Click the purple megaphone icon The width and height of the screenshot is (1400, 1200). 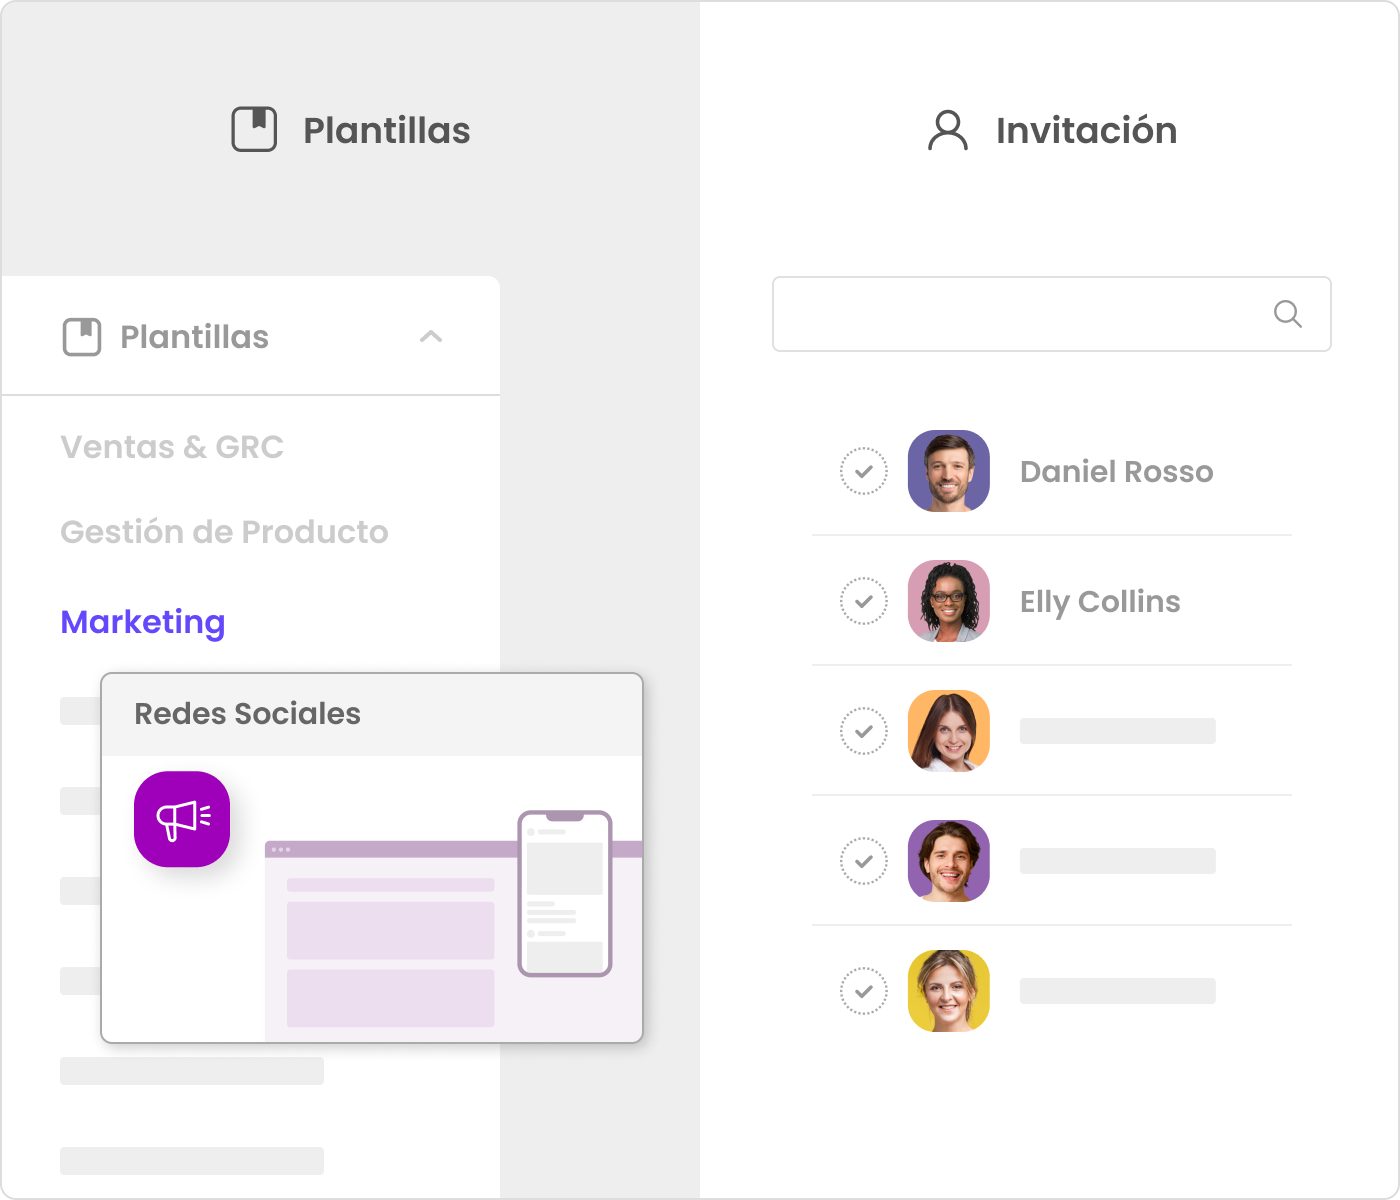click(x=182, y=819)
